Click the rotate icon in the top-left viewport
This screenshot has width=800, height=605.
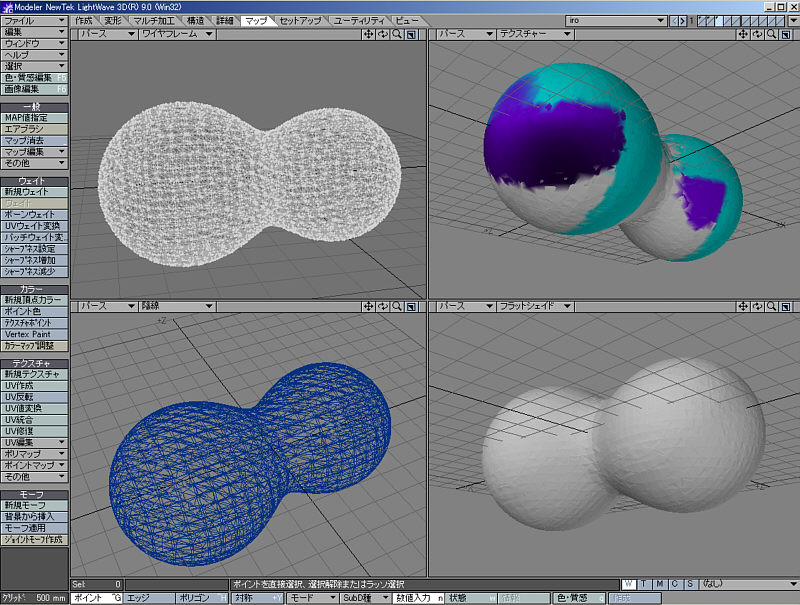point(383,34)
